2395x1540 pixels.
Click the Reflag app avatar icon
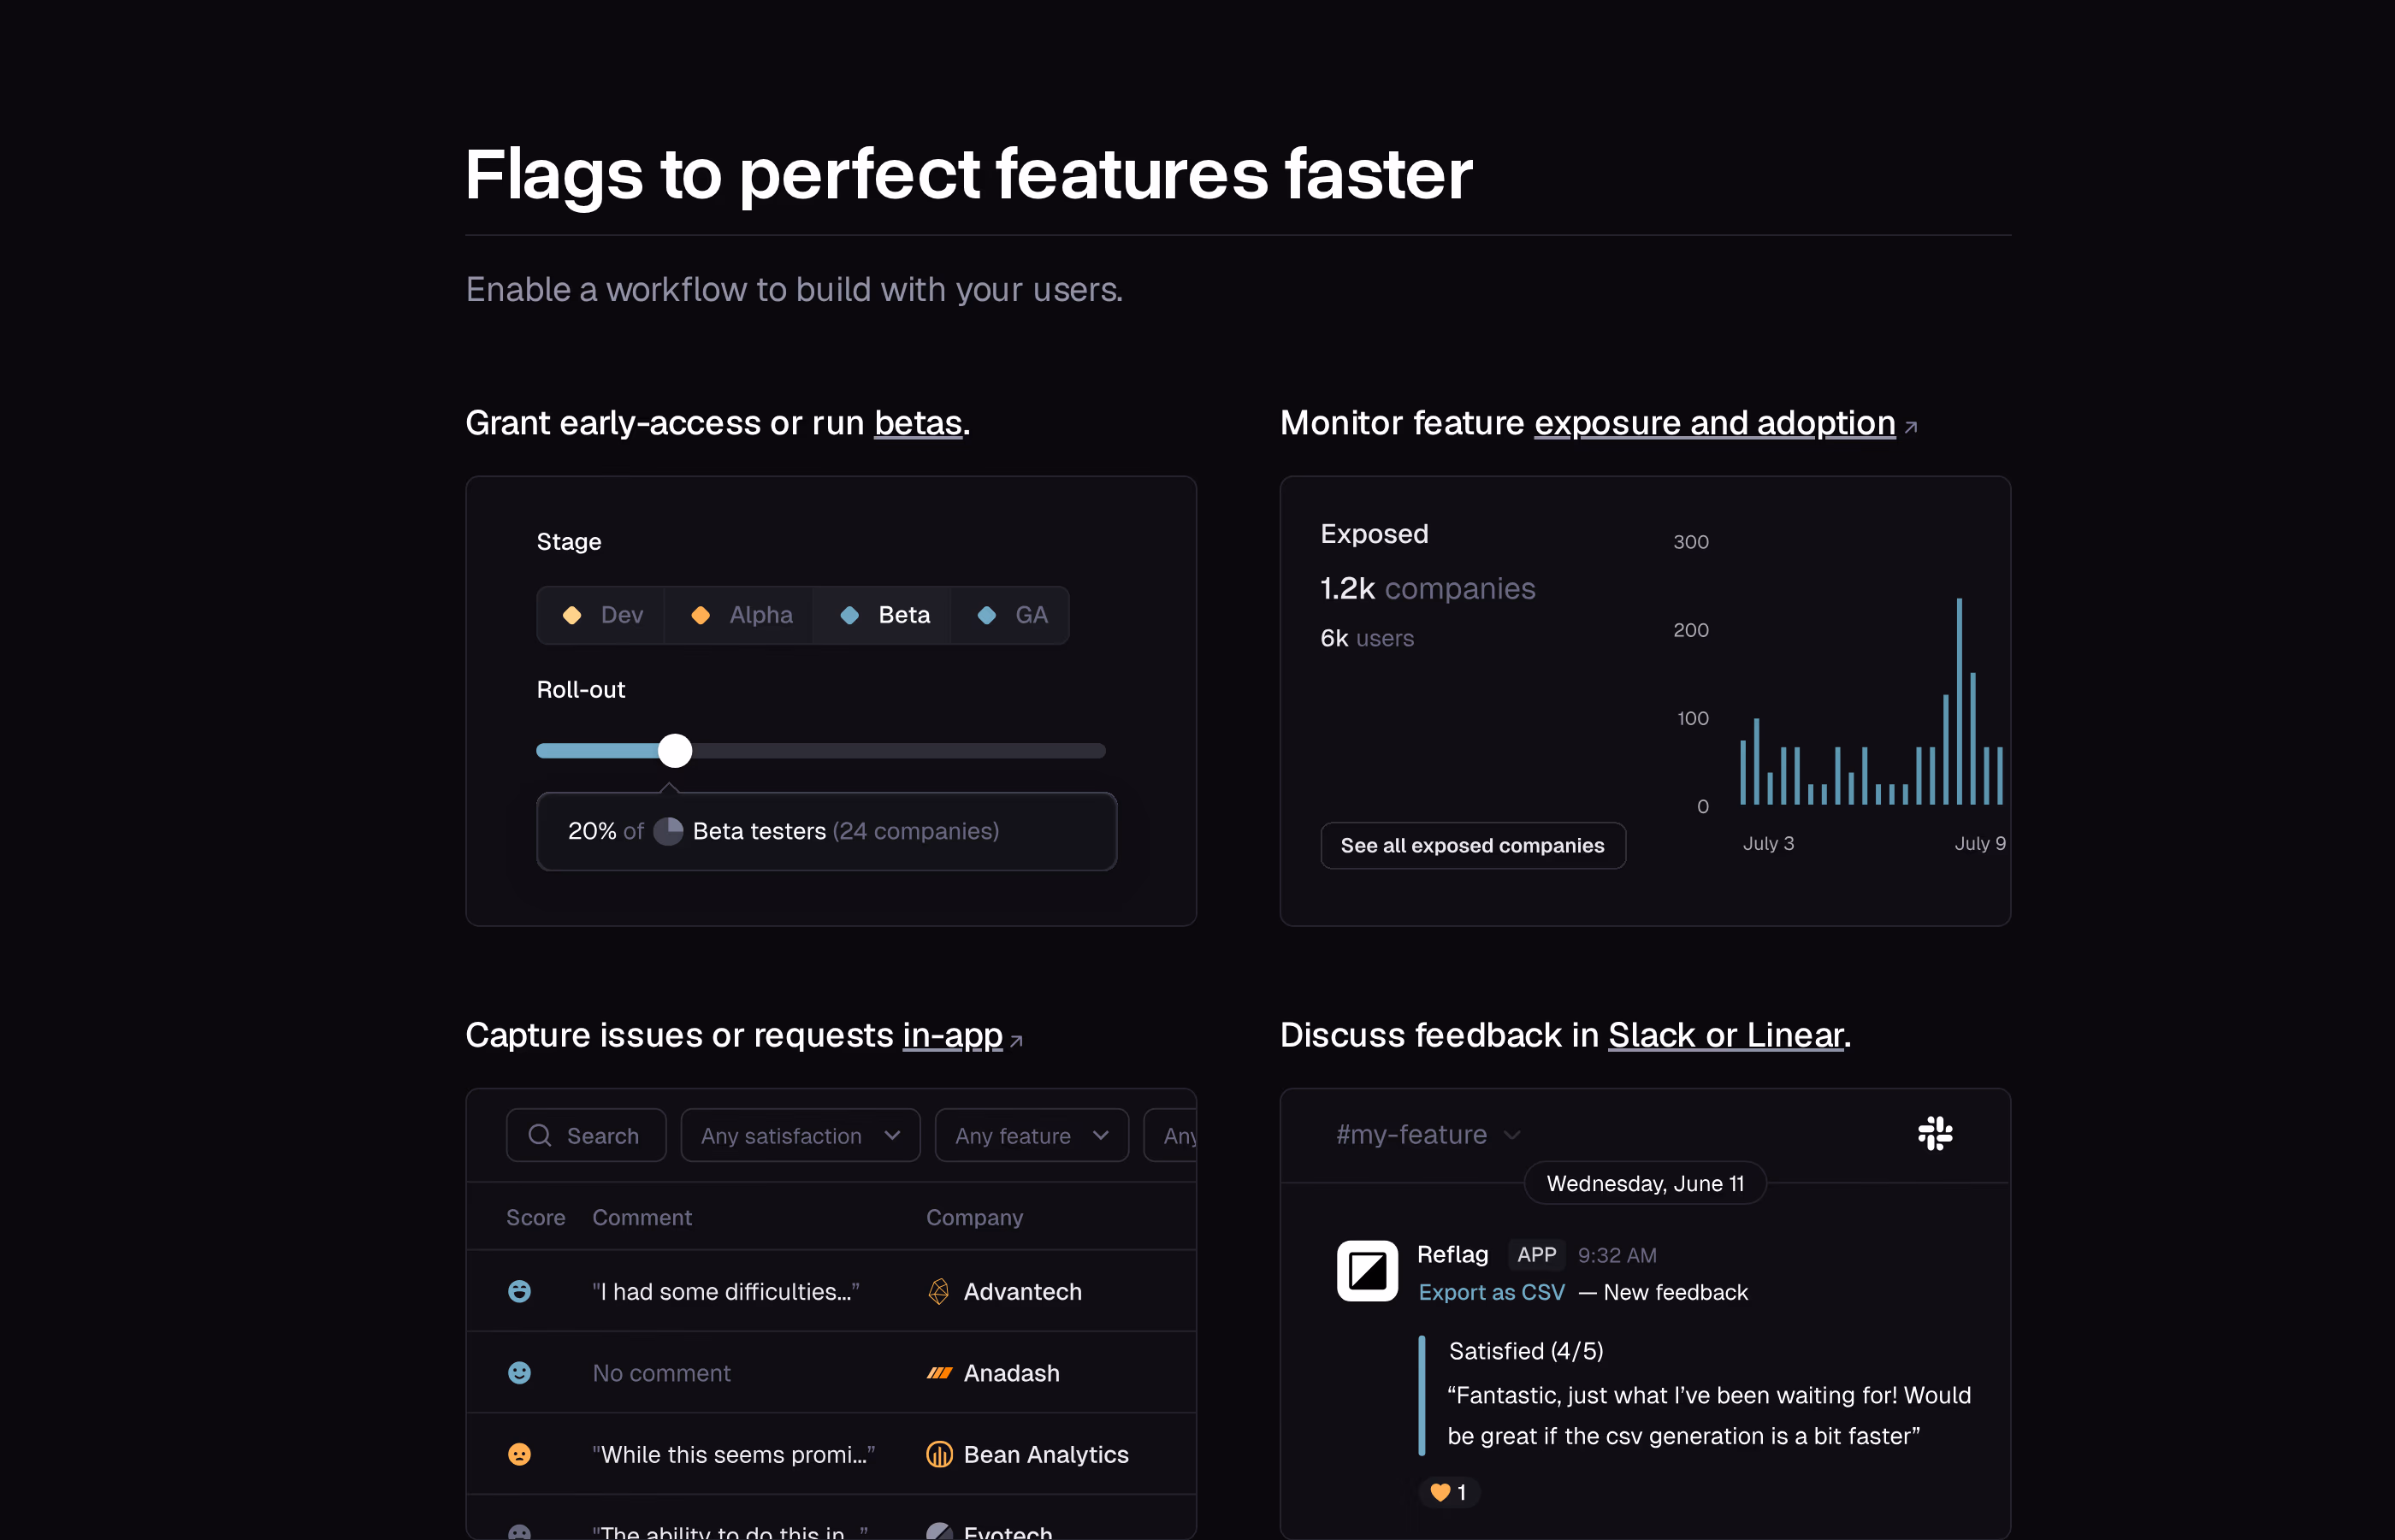[x=1367, y=1271]
